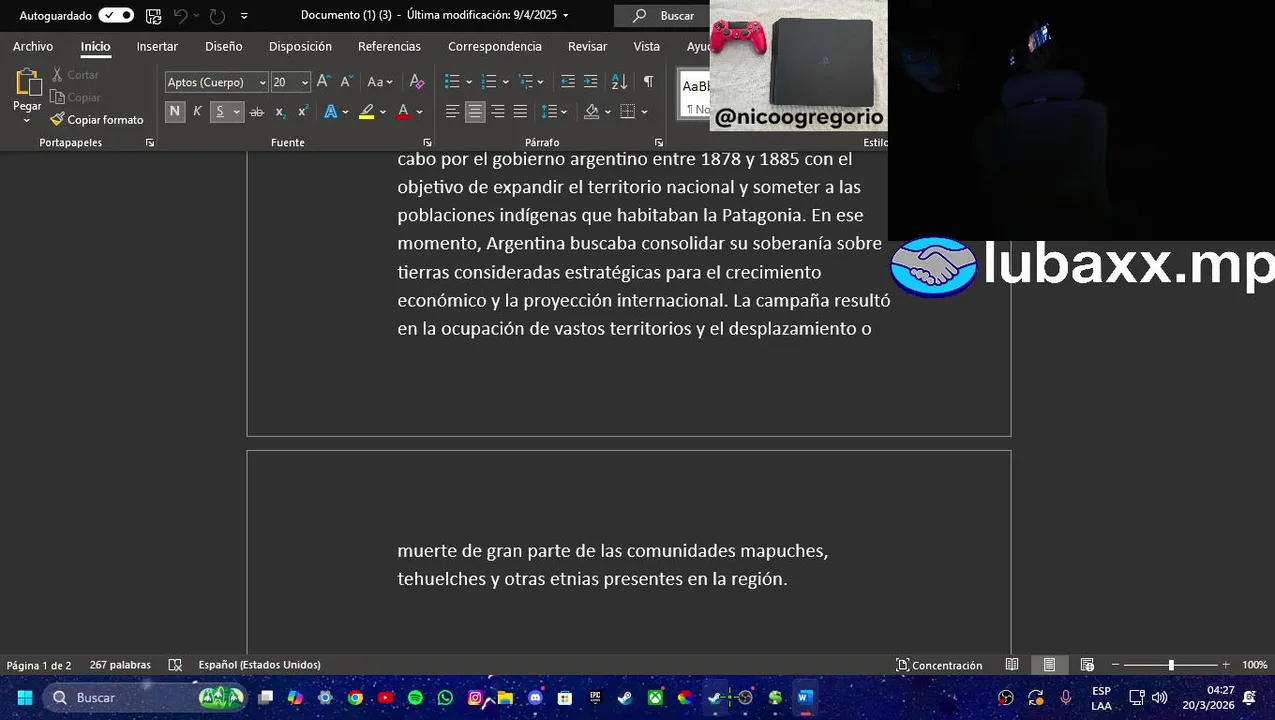
Task: Toggle underline with the S button
Action: (x=220, y=112)
